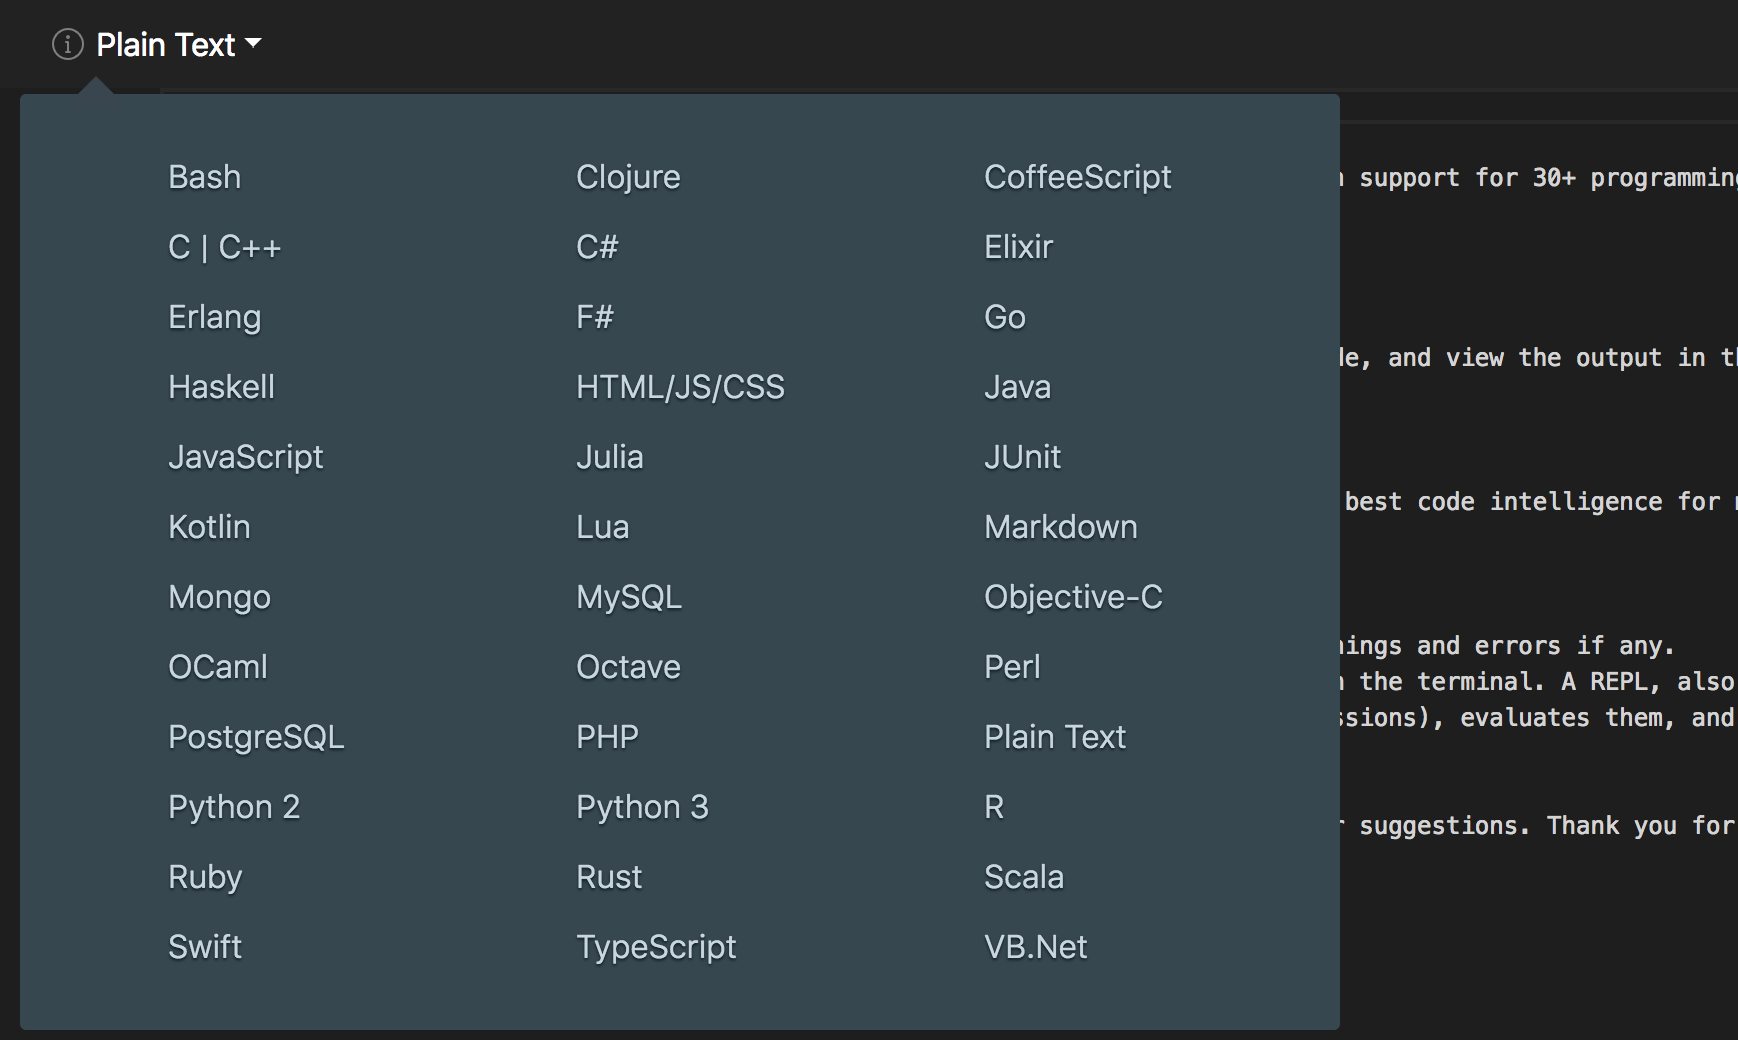
Task: Choose Rust from the language menu
Action: [x=610, y=876]
